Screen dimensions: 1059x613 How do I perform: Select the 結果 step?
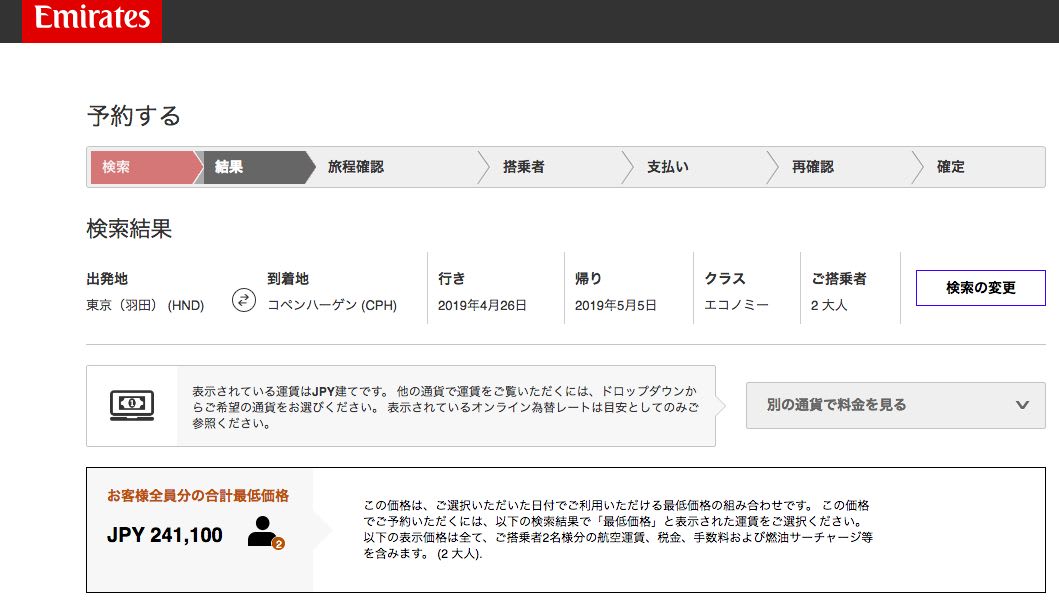[x=258, y=167]
